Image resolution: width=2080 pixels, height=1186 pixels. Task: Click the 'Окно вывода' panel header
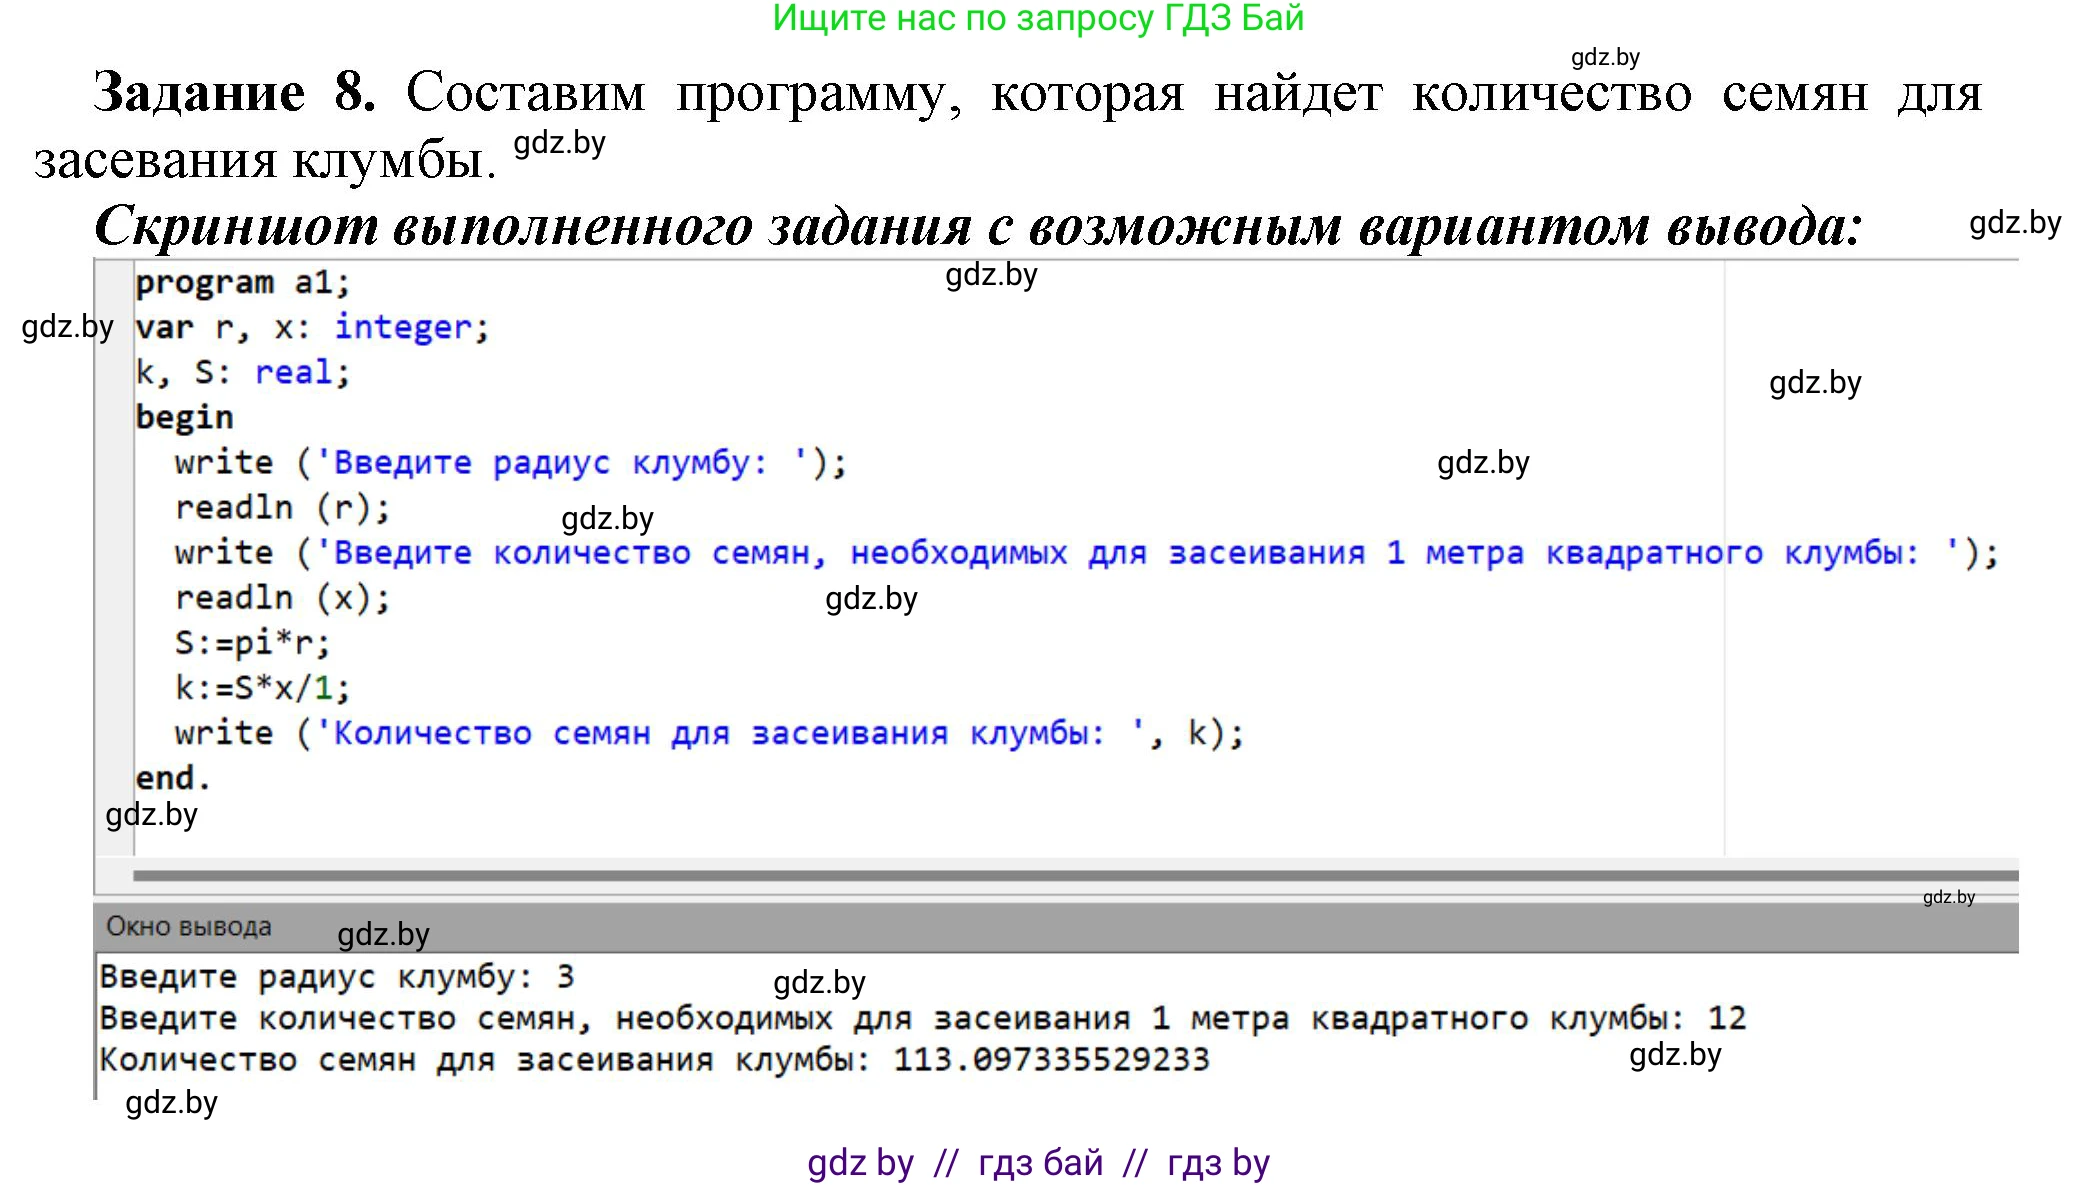[x=188, y=927]
